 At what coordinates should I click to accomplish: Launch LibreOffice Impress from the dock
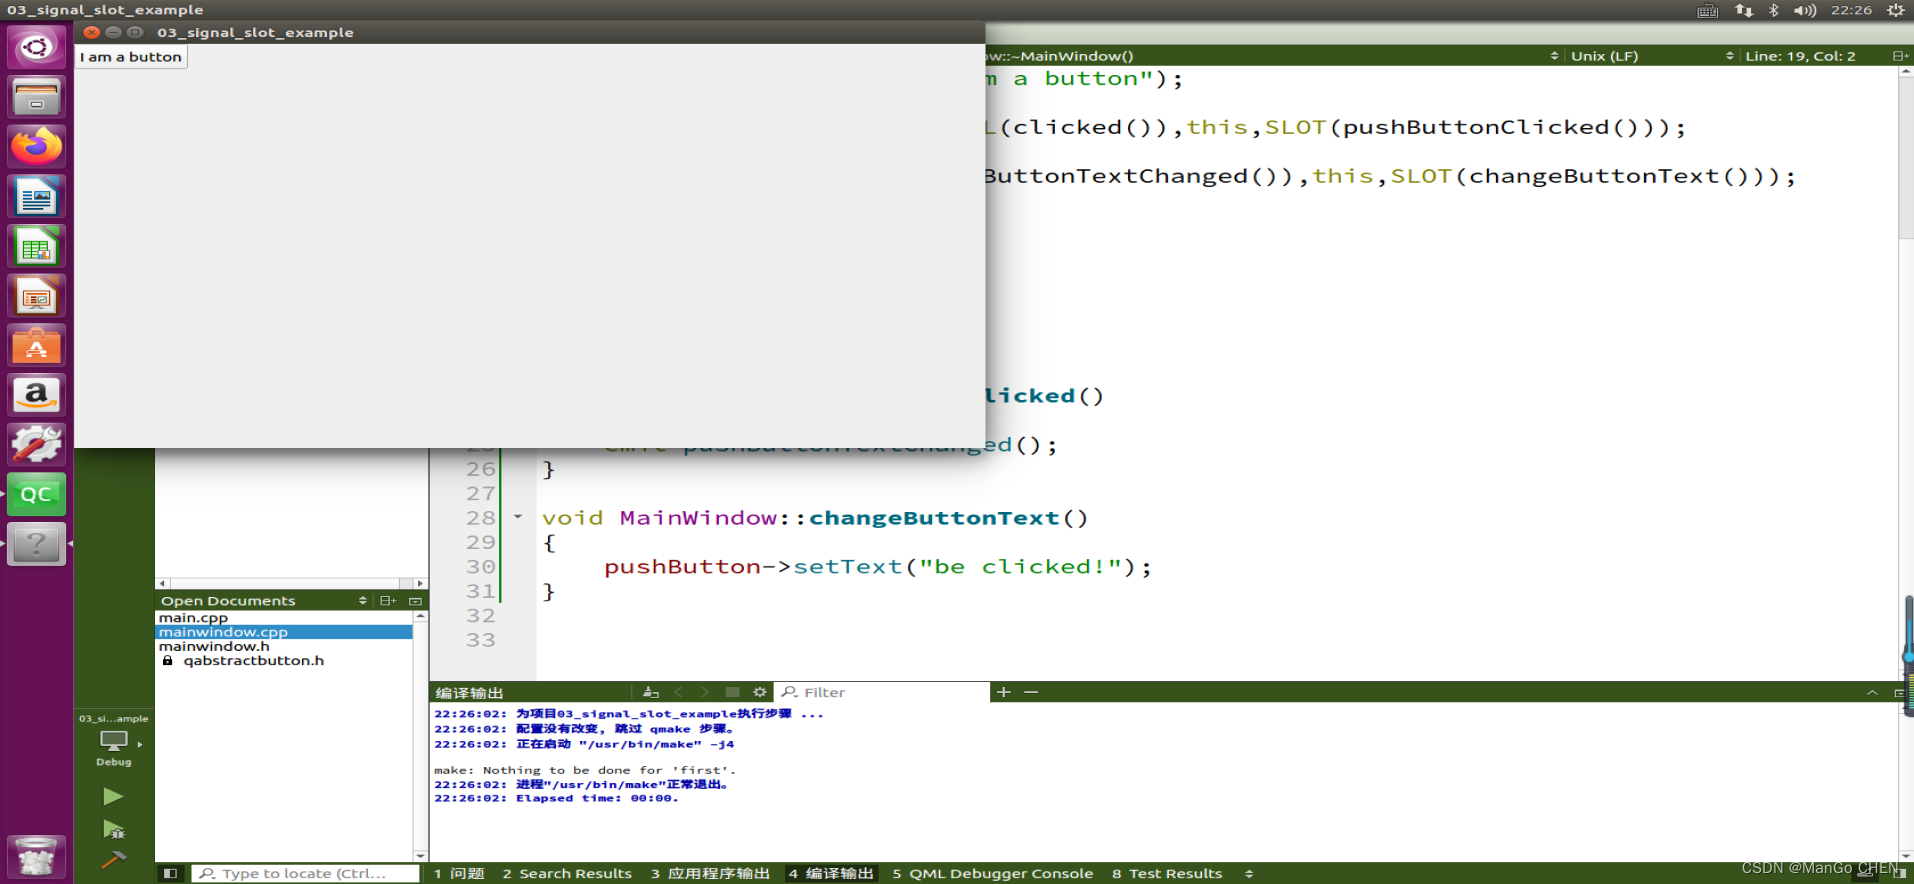pos(36,297)
